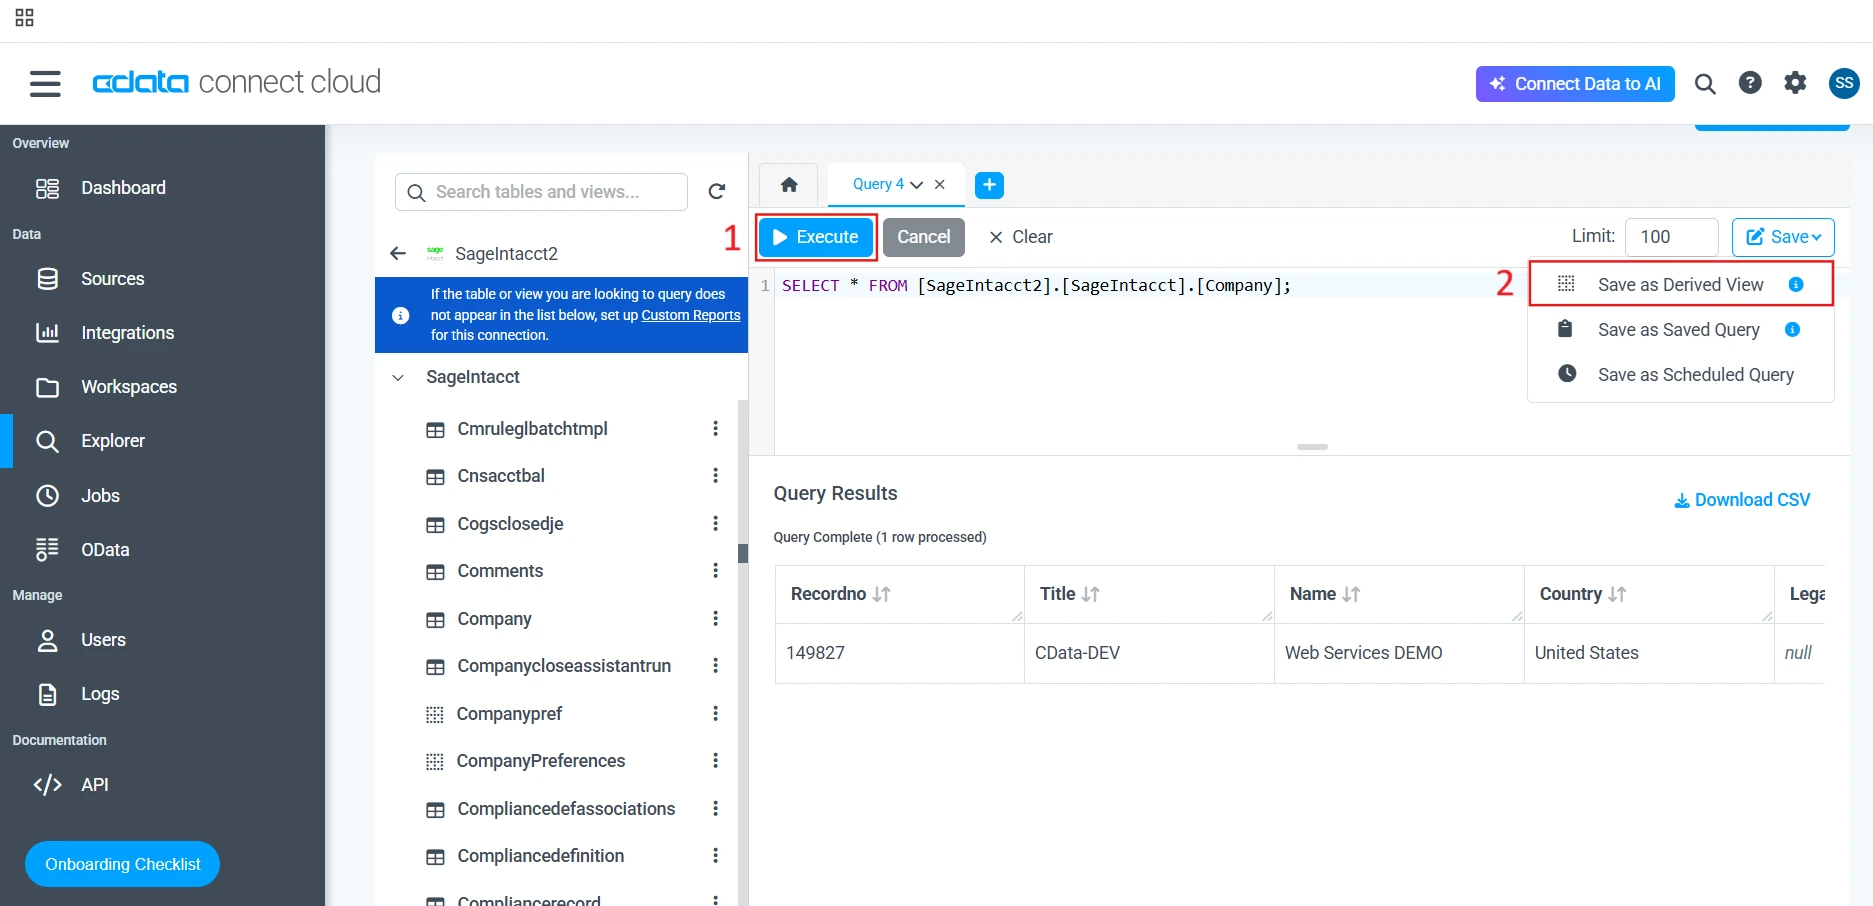Close the Query 4 tab

pos(940,184)
